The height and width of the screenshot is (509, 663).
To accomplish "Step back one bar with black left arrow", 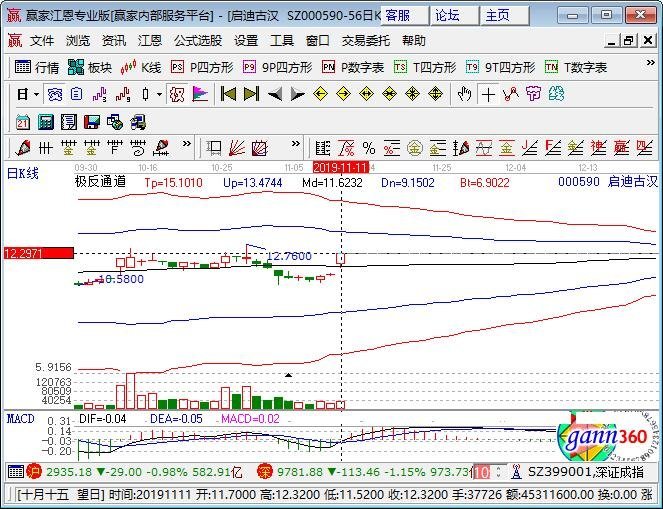I will click(275, 94).
